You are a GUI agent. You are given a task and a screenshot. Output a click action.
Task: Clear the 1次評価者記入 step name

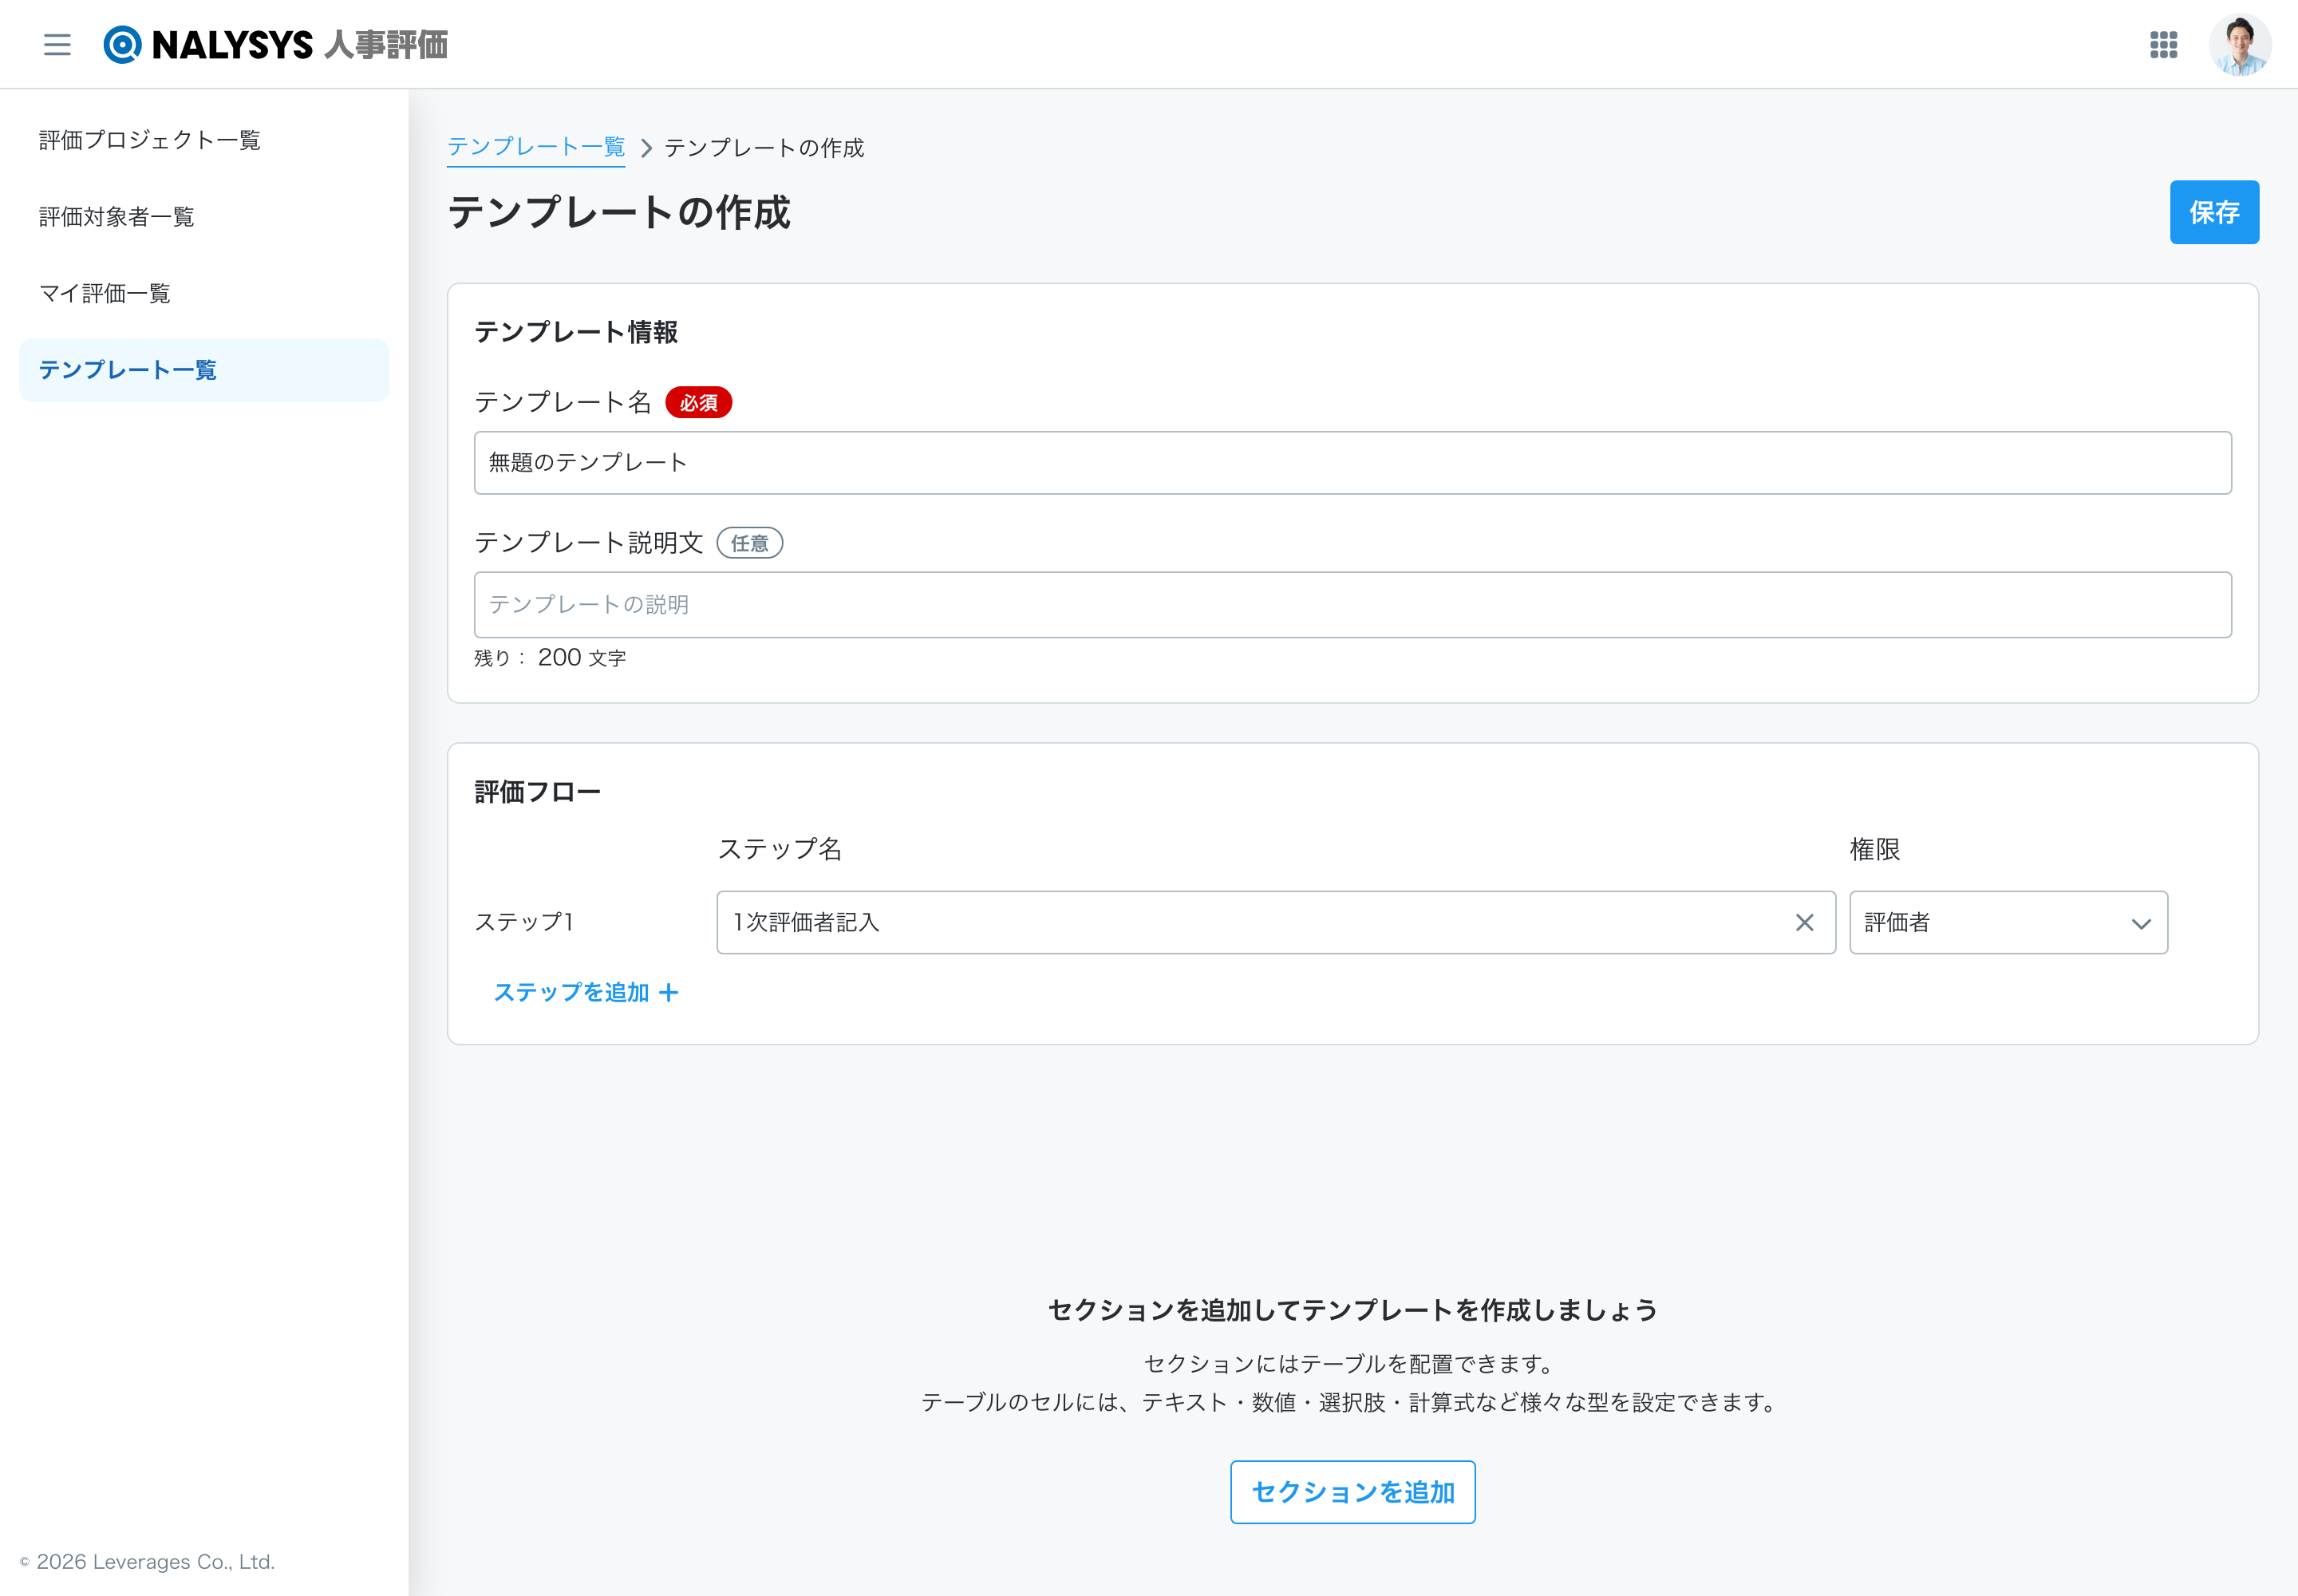[1804, 922]
